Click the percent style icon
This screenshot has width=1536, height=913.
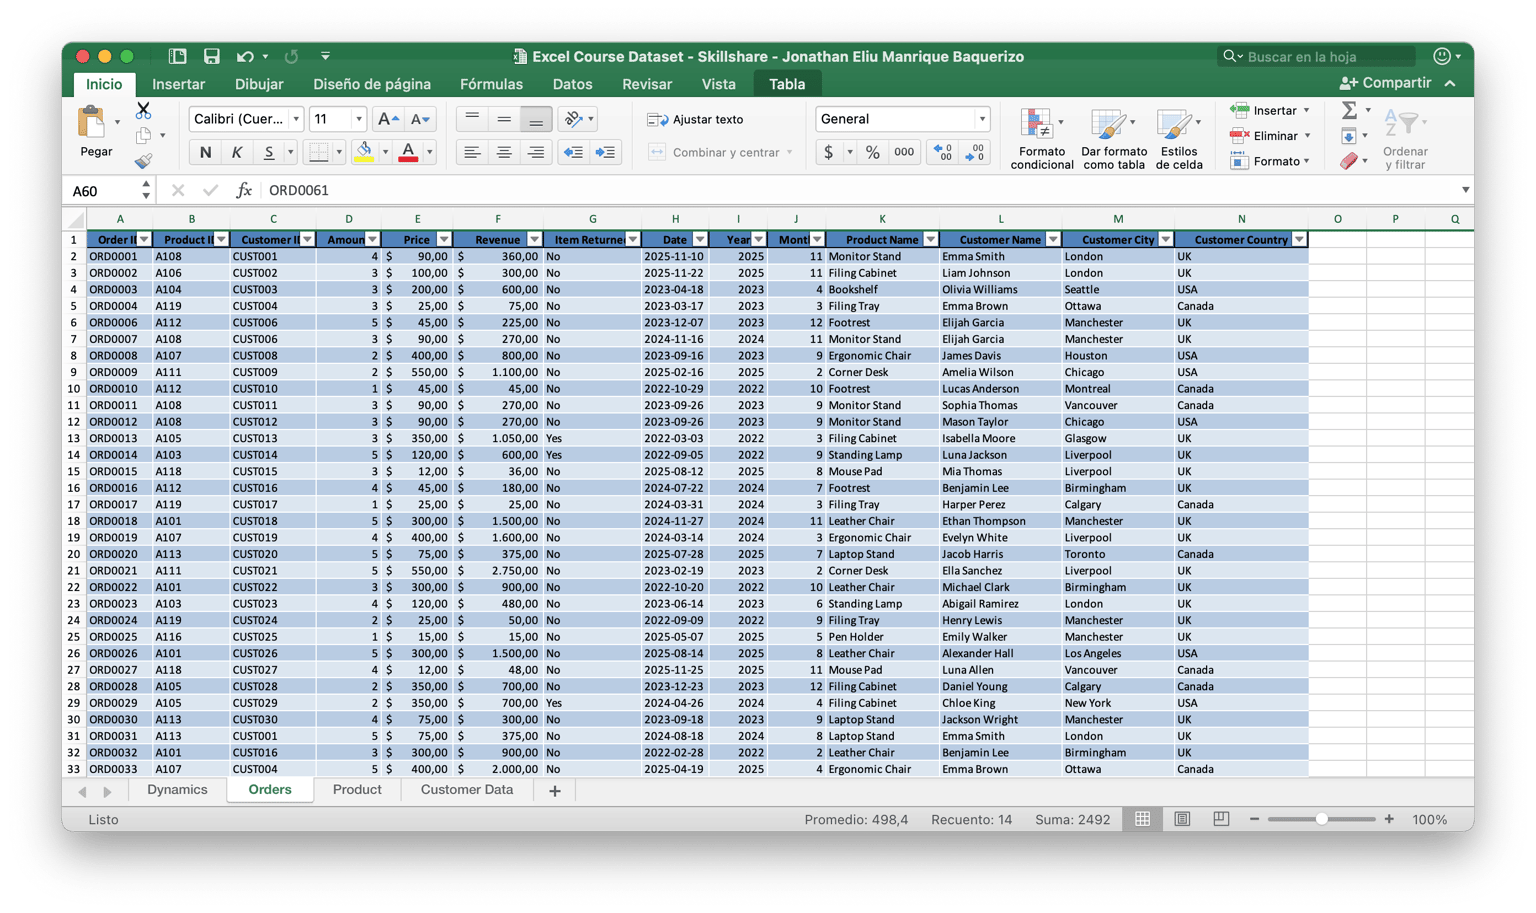point(873,152)
